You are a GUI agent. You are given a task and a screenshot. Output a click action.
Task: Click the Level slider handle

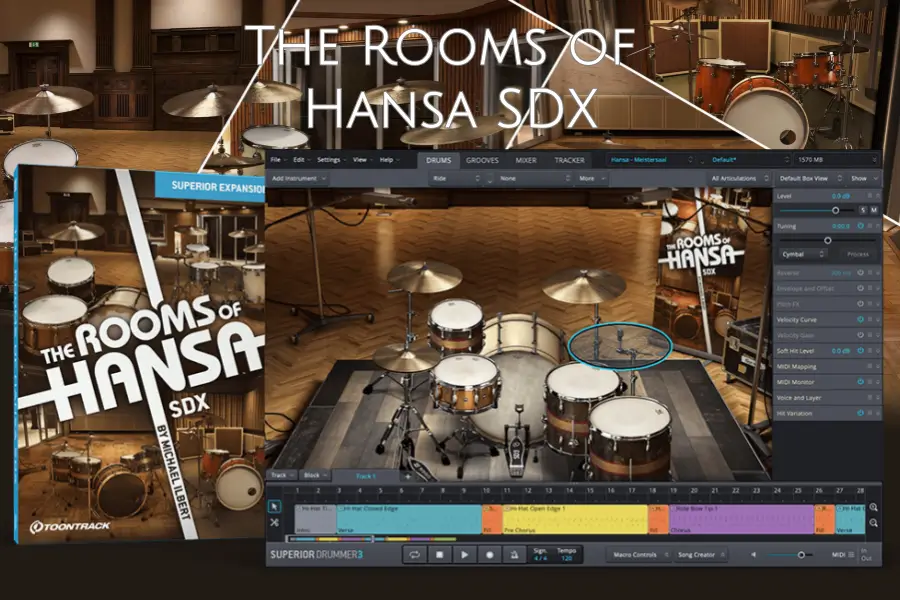click(836, 211)
